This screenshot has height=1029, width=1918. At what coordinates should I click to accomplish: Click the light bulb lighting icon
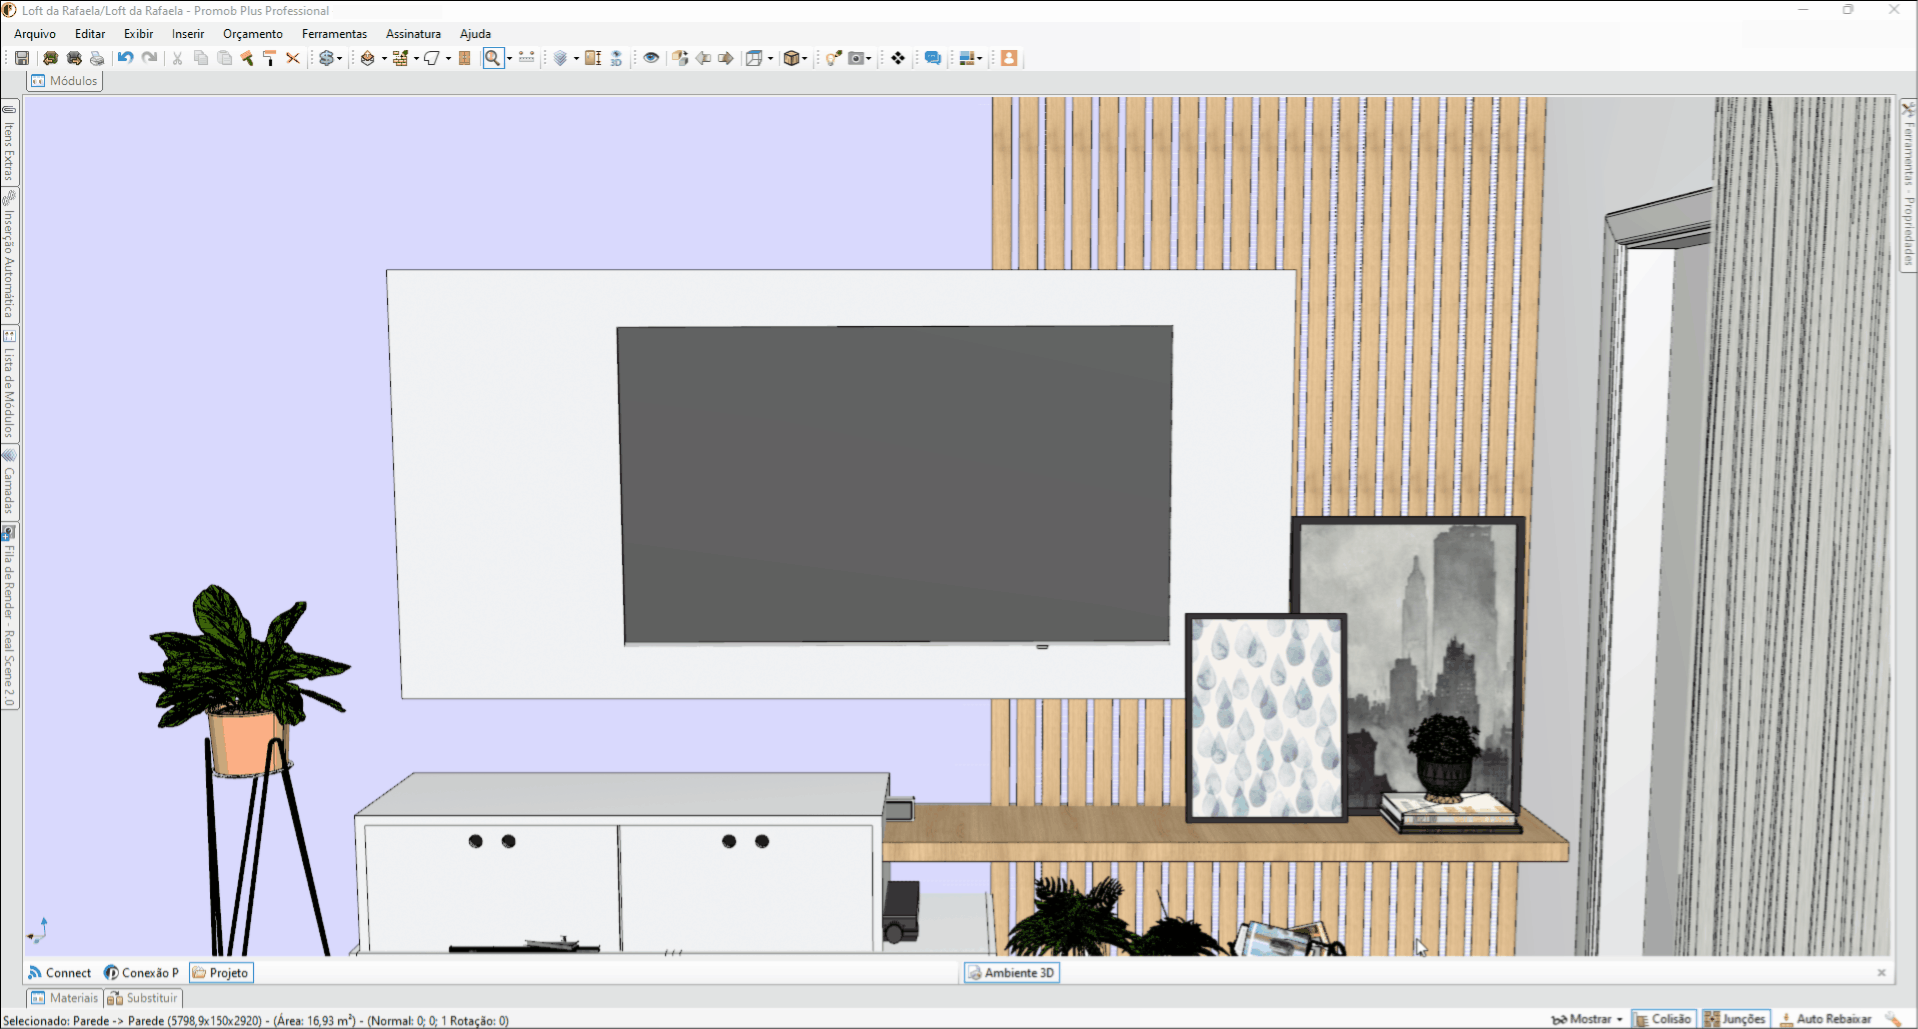click(833, 58)
